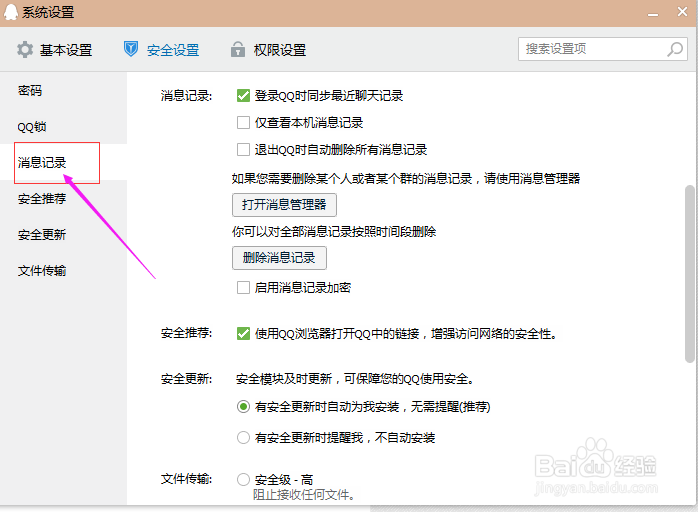698x512 pixels.
Task: Enable 仅查看本机消息记录 checkbox
Action: click(243, 122)
